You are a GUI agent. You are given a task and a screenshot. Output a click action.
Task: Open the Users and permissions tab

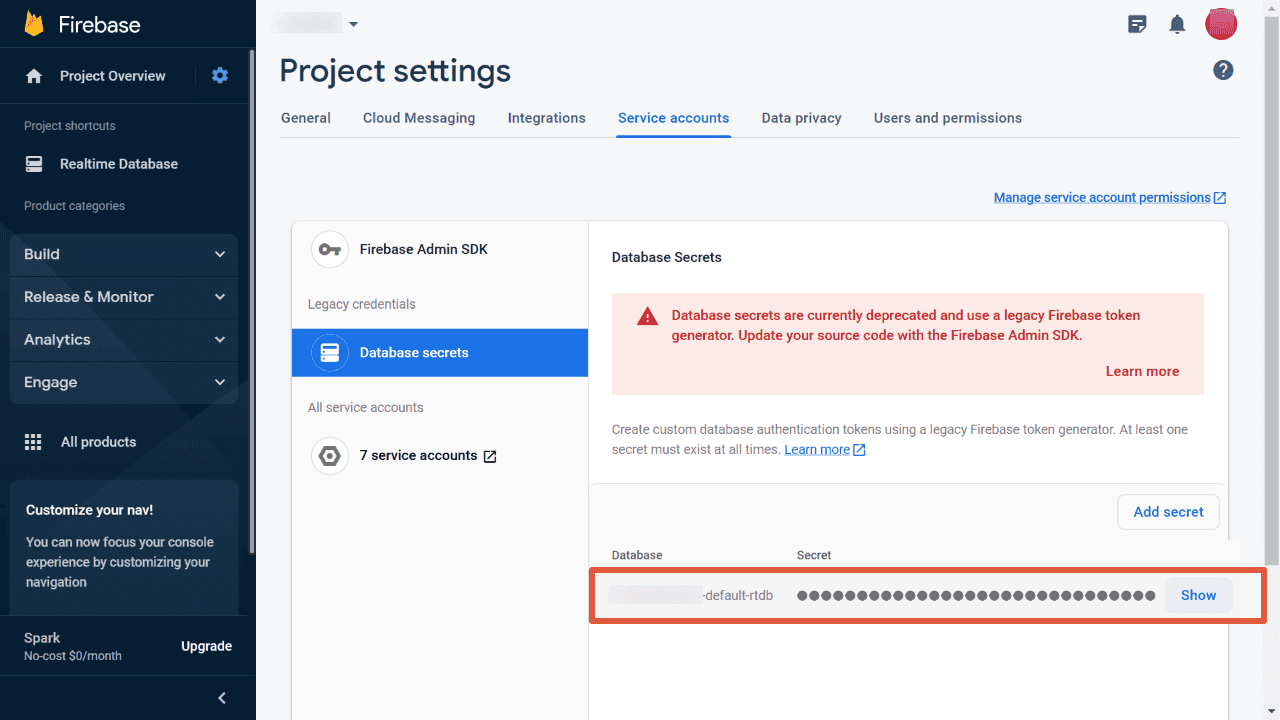click(x=947, y=118)
